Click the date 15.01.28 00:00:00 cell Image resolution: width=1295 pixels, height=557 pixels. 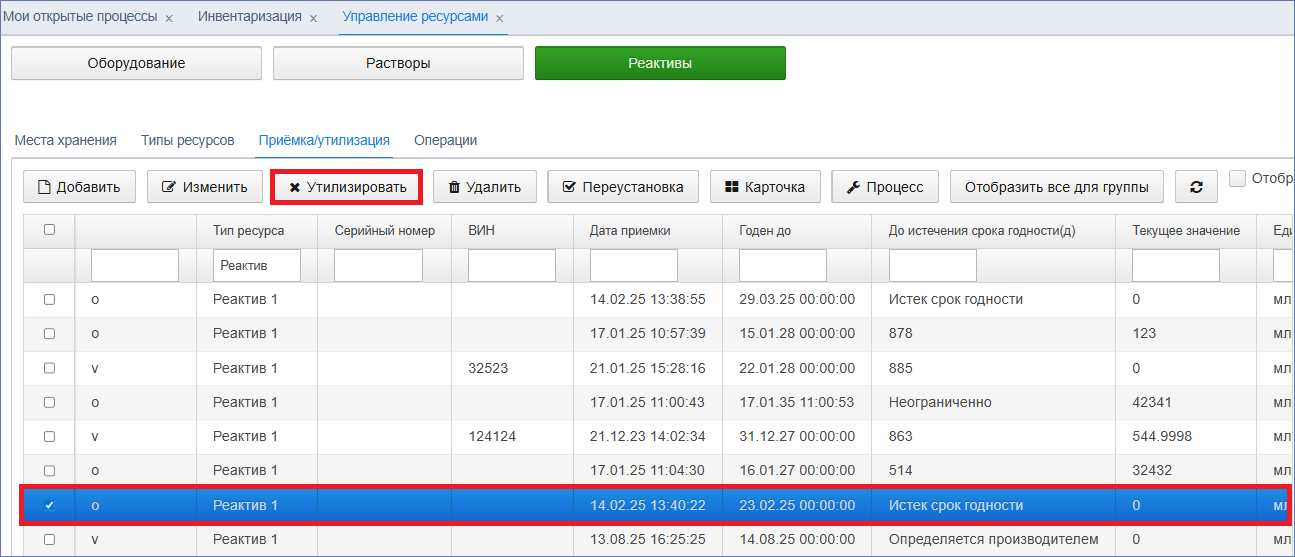pos(797,333)
